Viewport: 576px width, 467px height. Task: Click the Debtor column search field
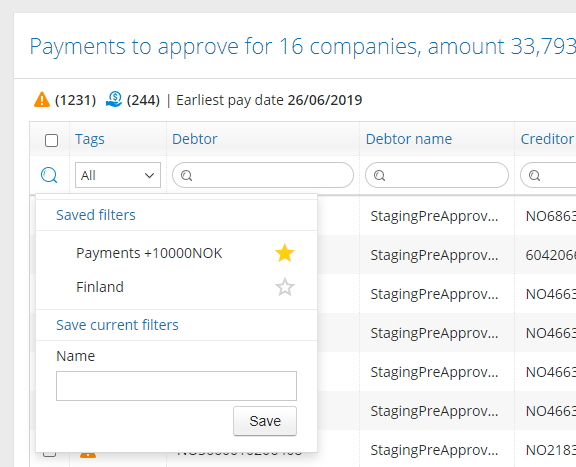[263, 175]
